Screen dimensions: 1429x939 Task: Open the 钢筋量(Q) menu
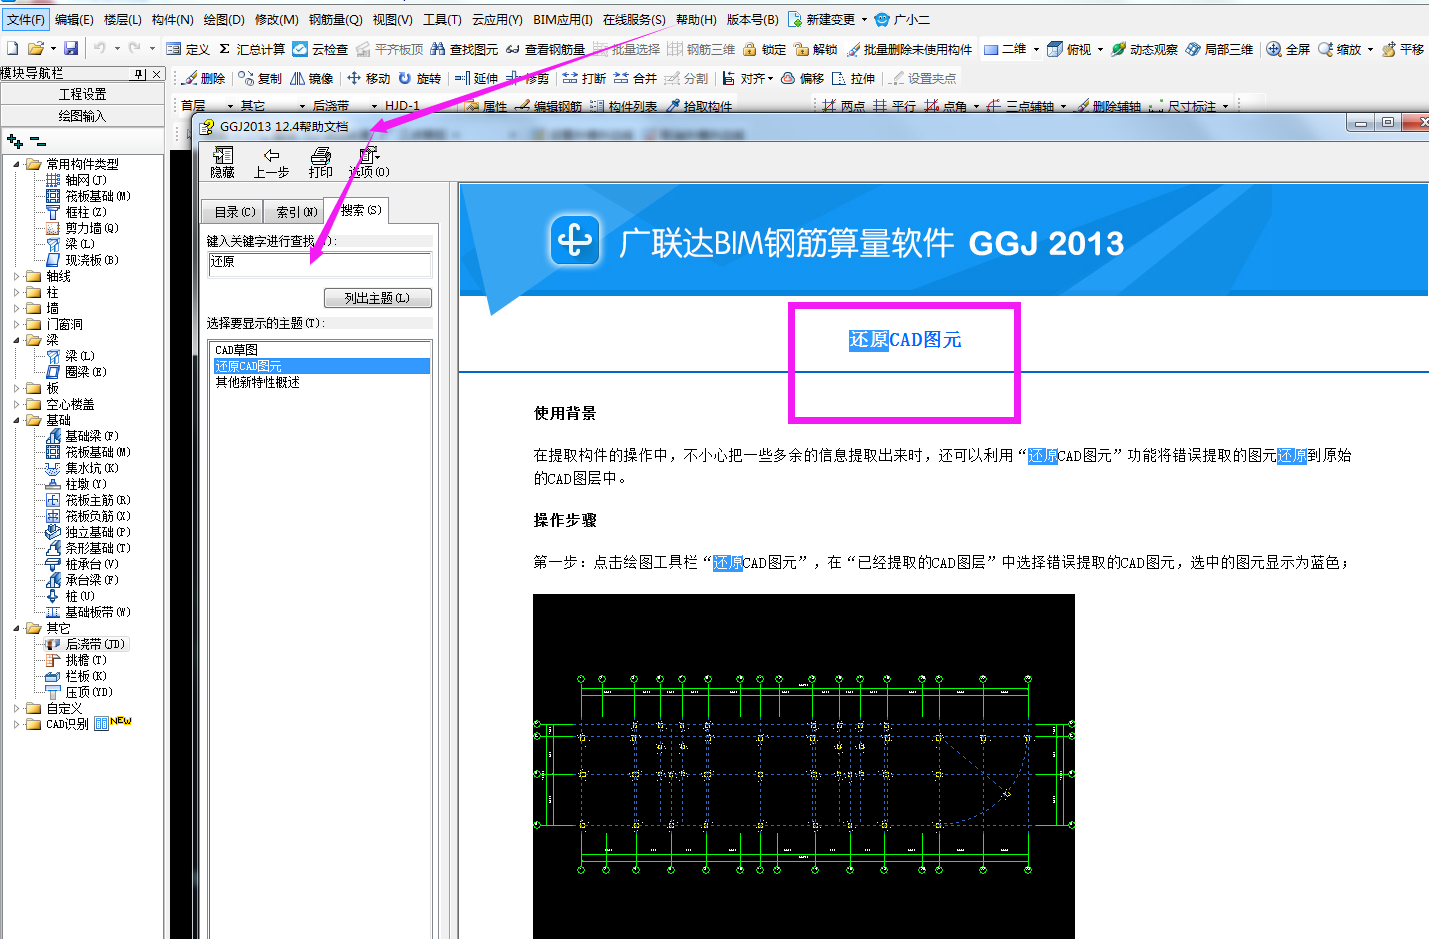tap(335, 19)
